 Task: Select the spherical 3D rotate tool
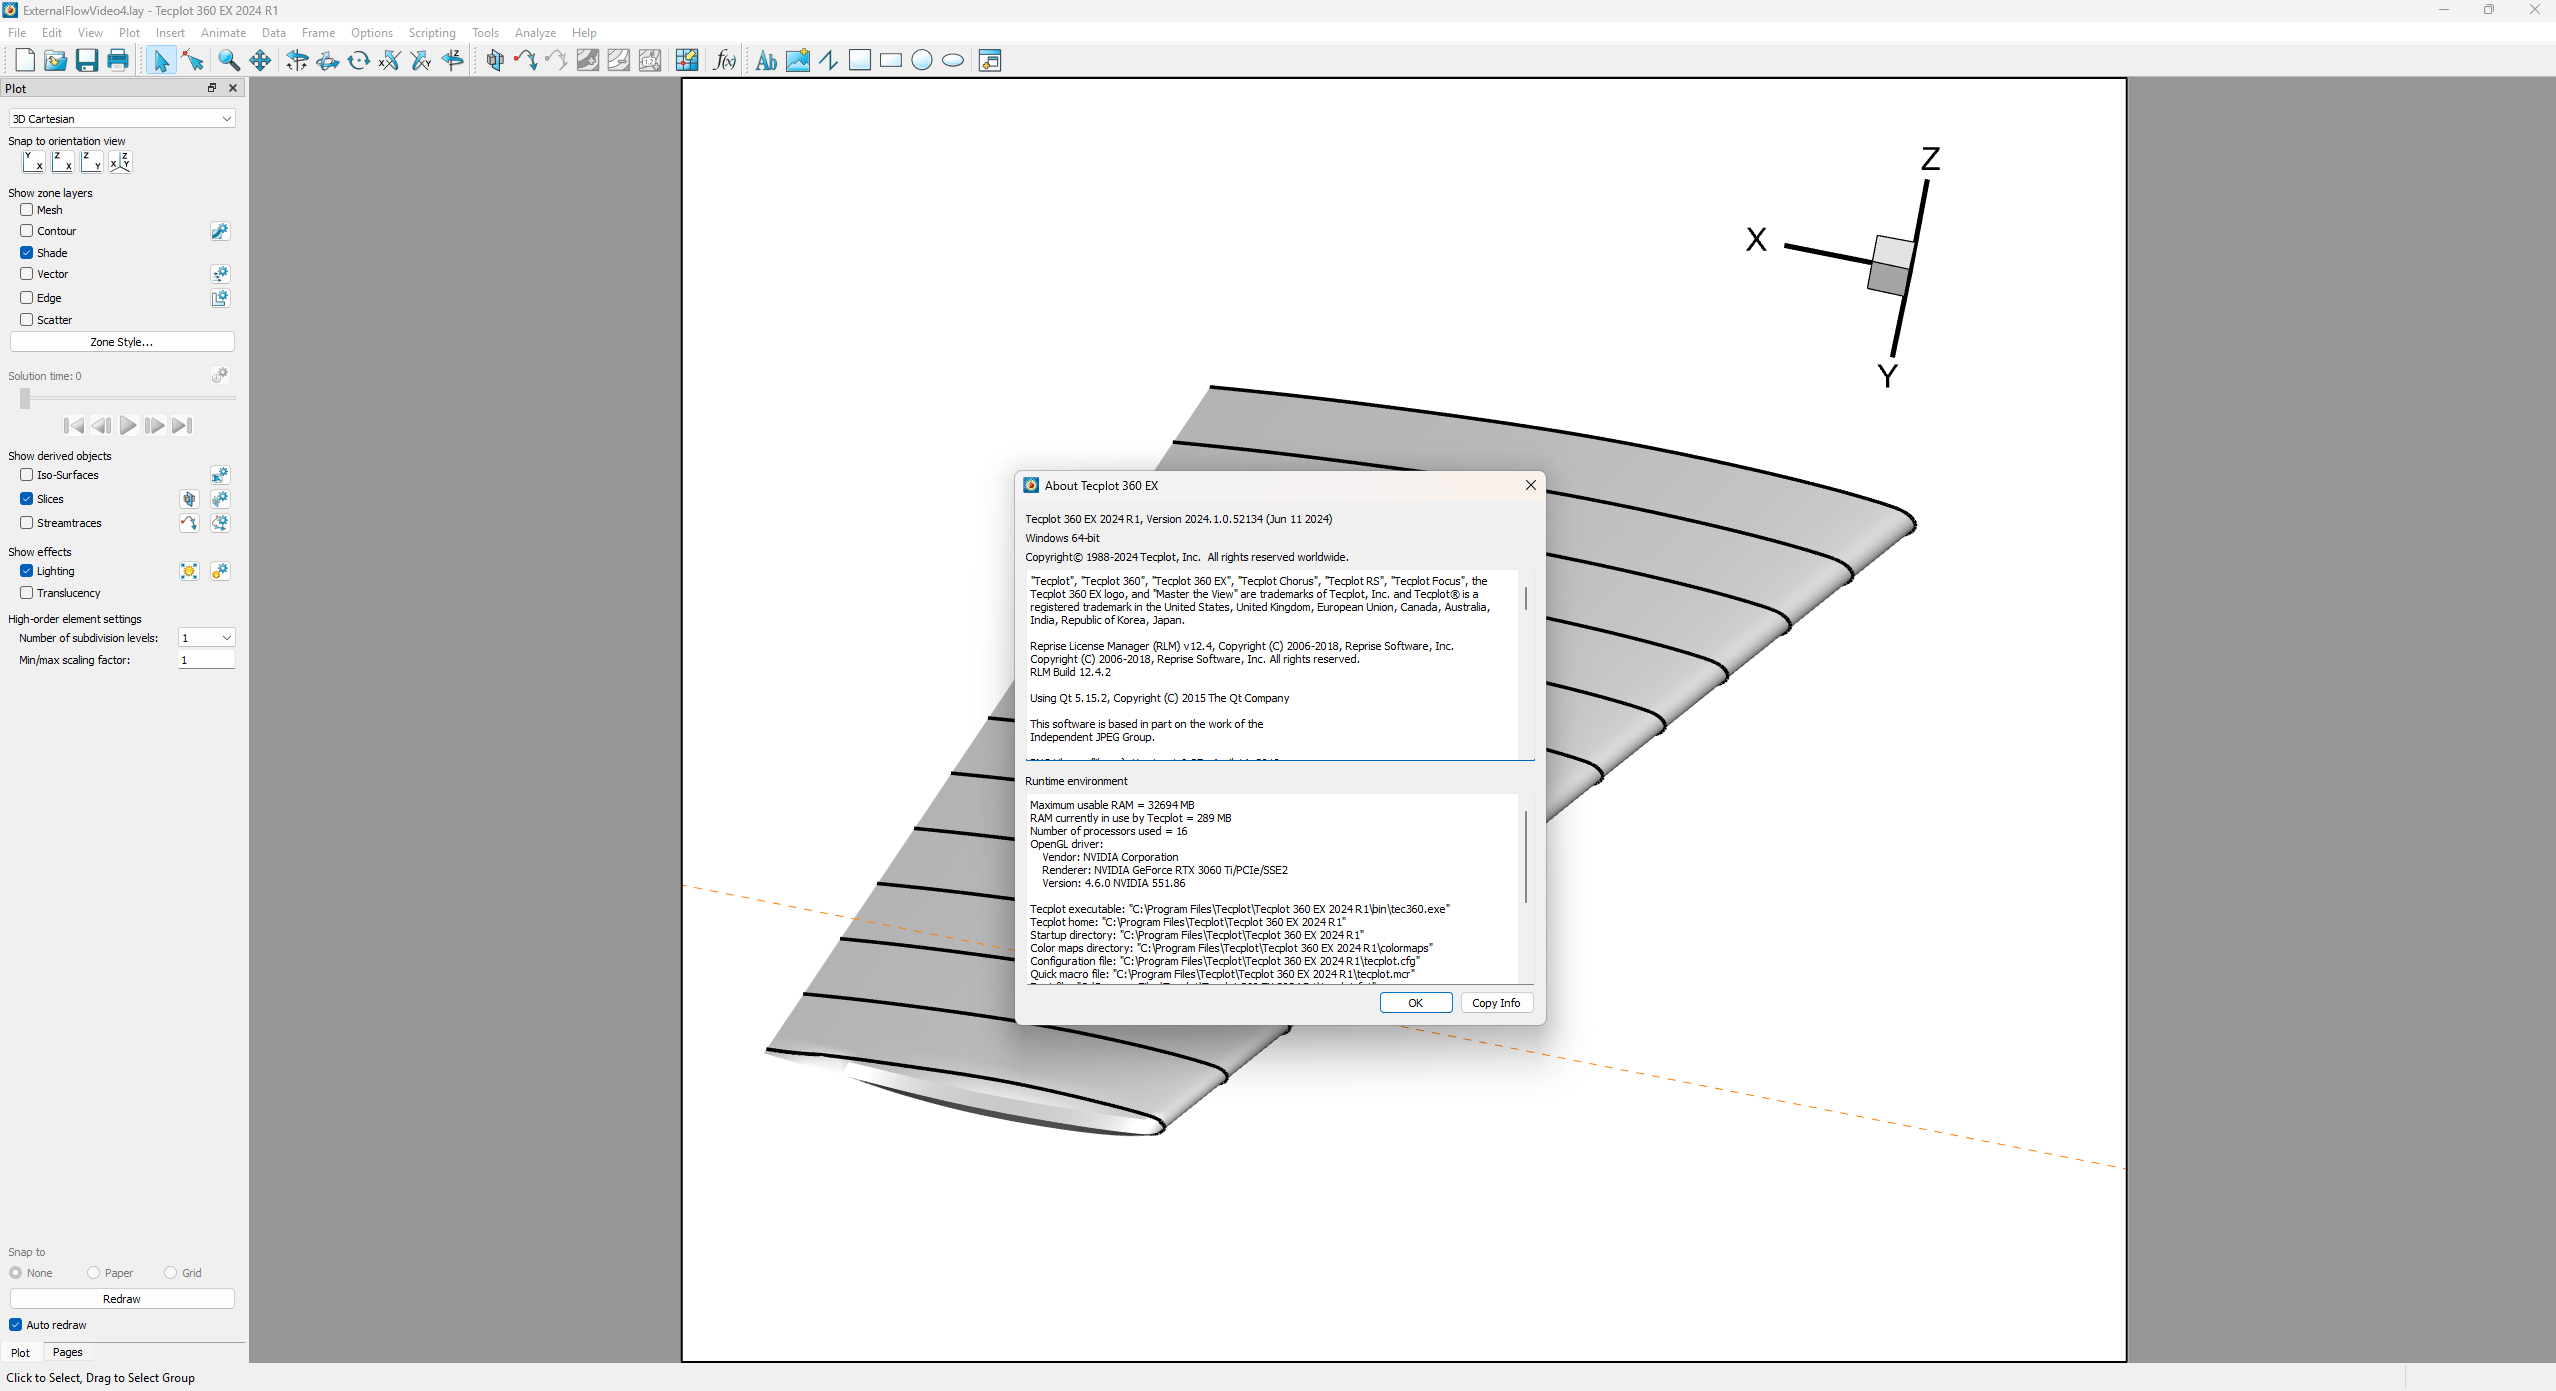[x=297, y=60]
